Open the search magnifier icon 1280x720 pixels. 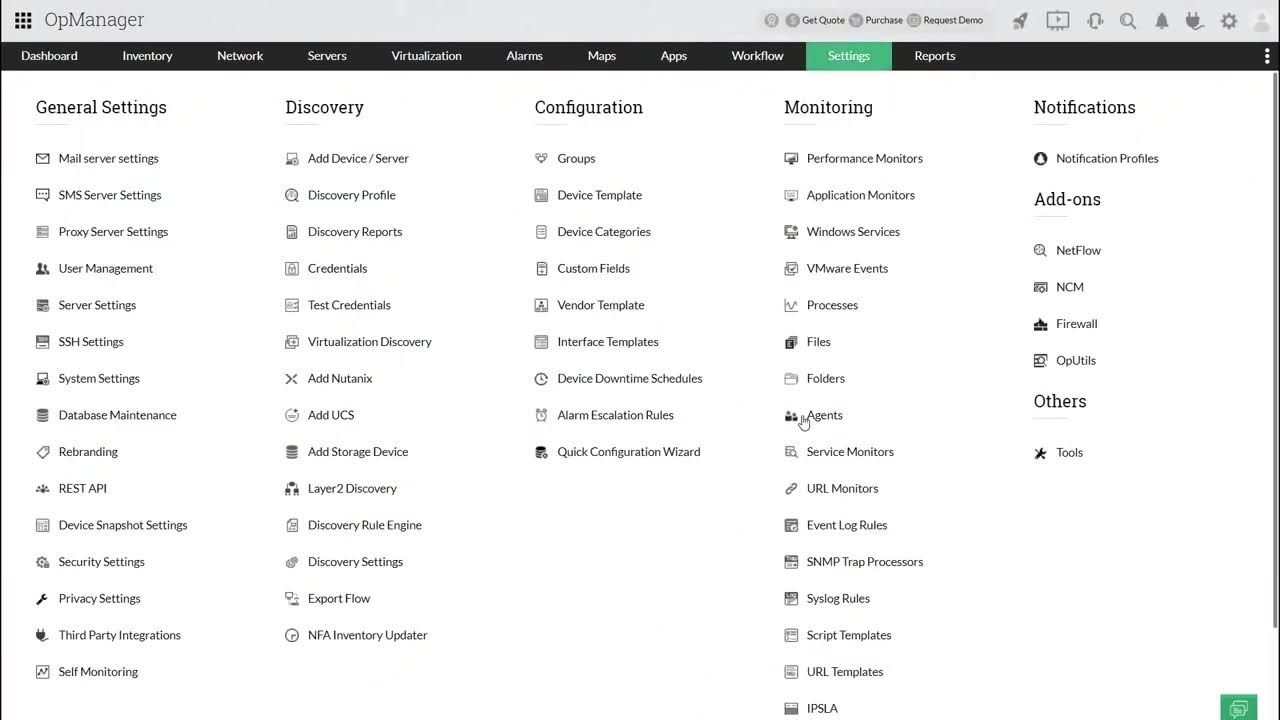point(1128,20)
